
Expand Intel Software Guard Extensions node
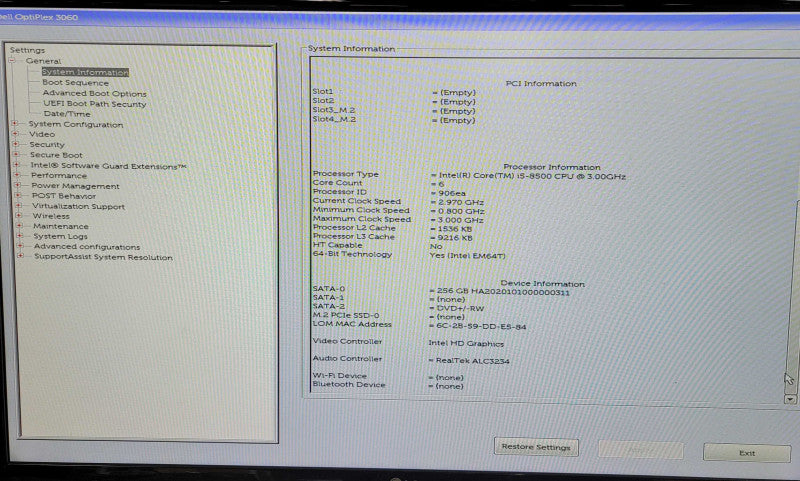[16, 165]
